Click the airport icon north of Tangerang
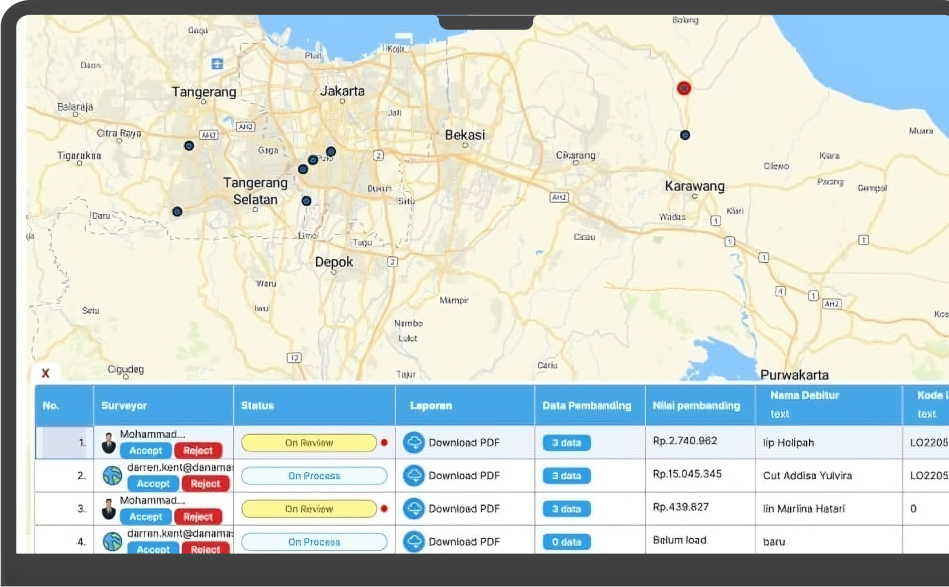This screenshot has height=587, width=949. [217, 63]
